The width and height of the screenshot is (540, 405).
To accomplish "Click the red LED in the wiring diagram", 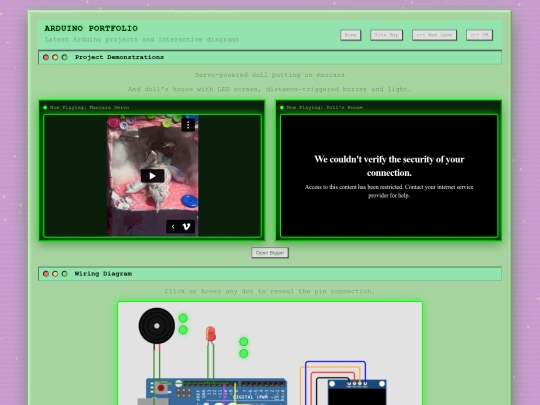I will coord(211,334).
